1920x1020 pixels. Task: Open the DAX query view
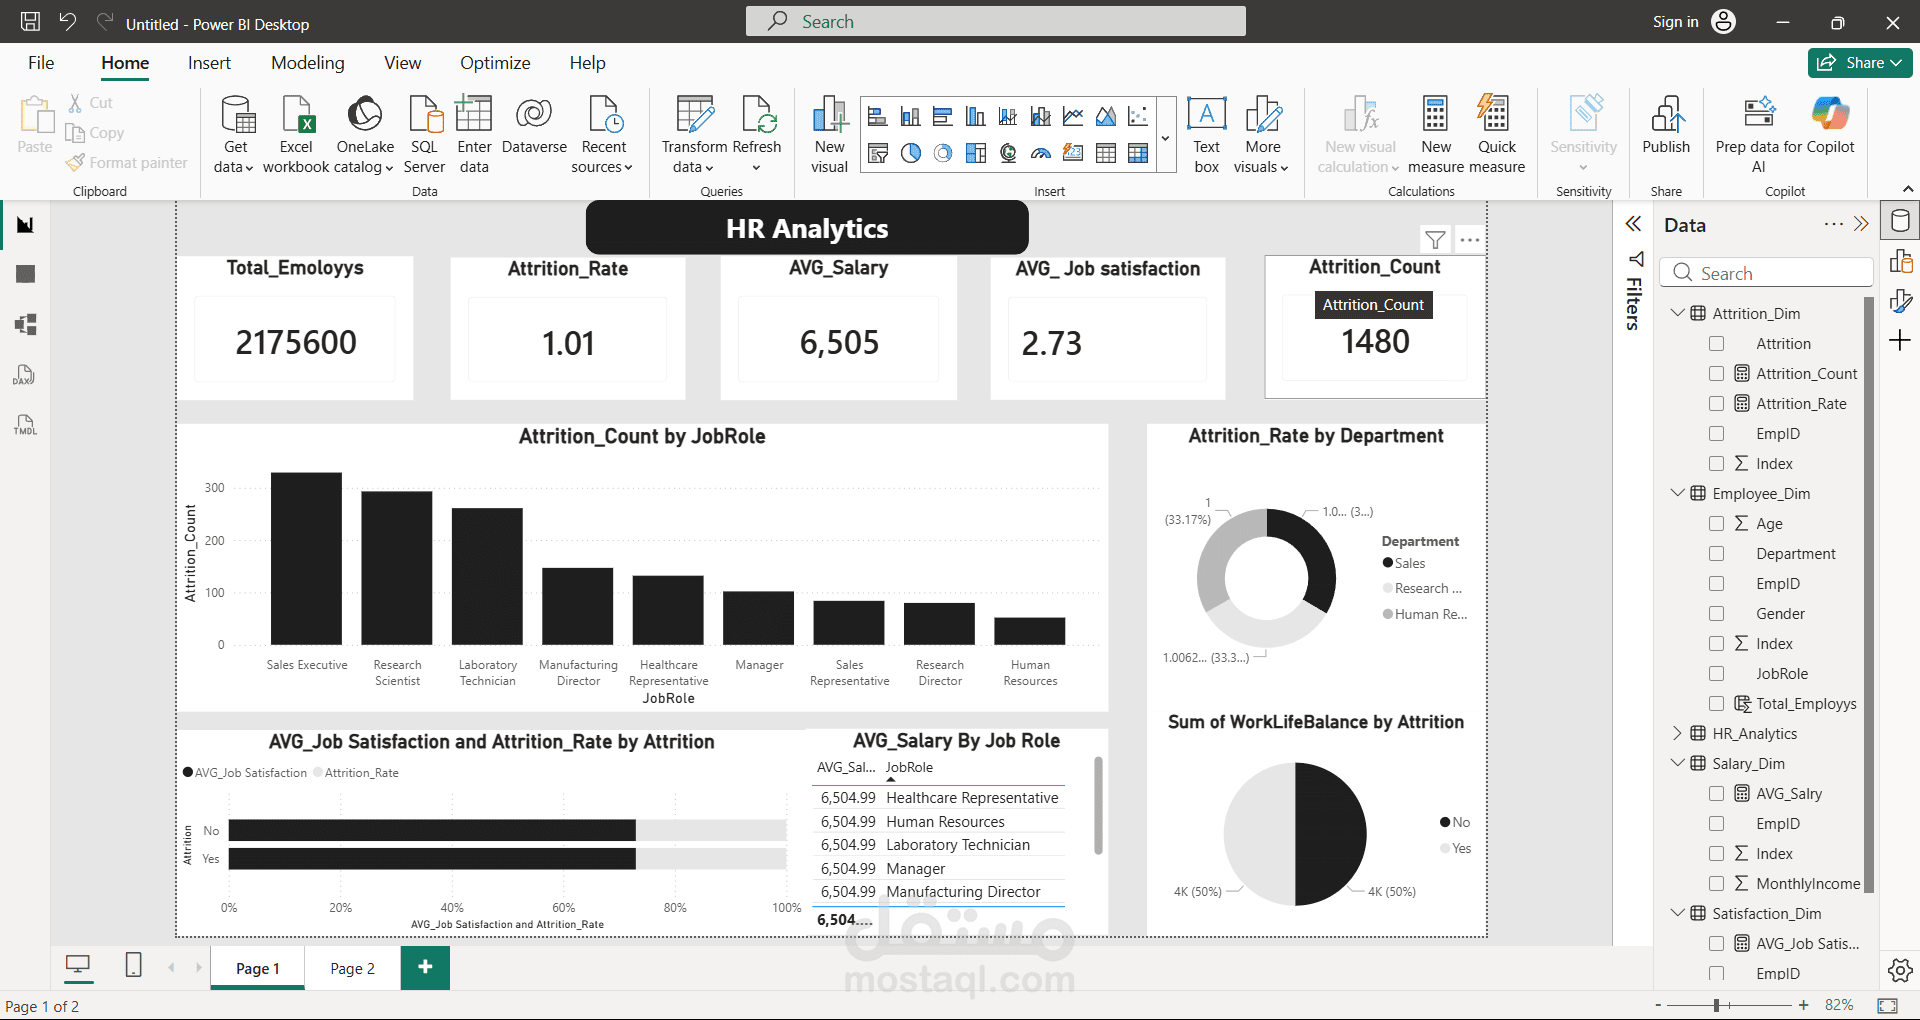[x=25, y=375]
